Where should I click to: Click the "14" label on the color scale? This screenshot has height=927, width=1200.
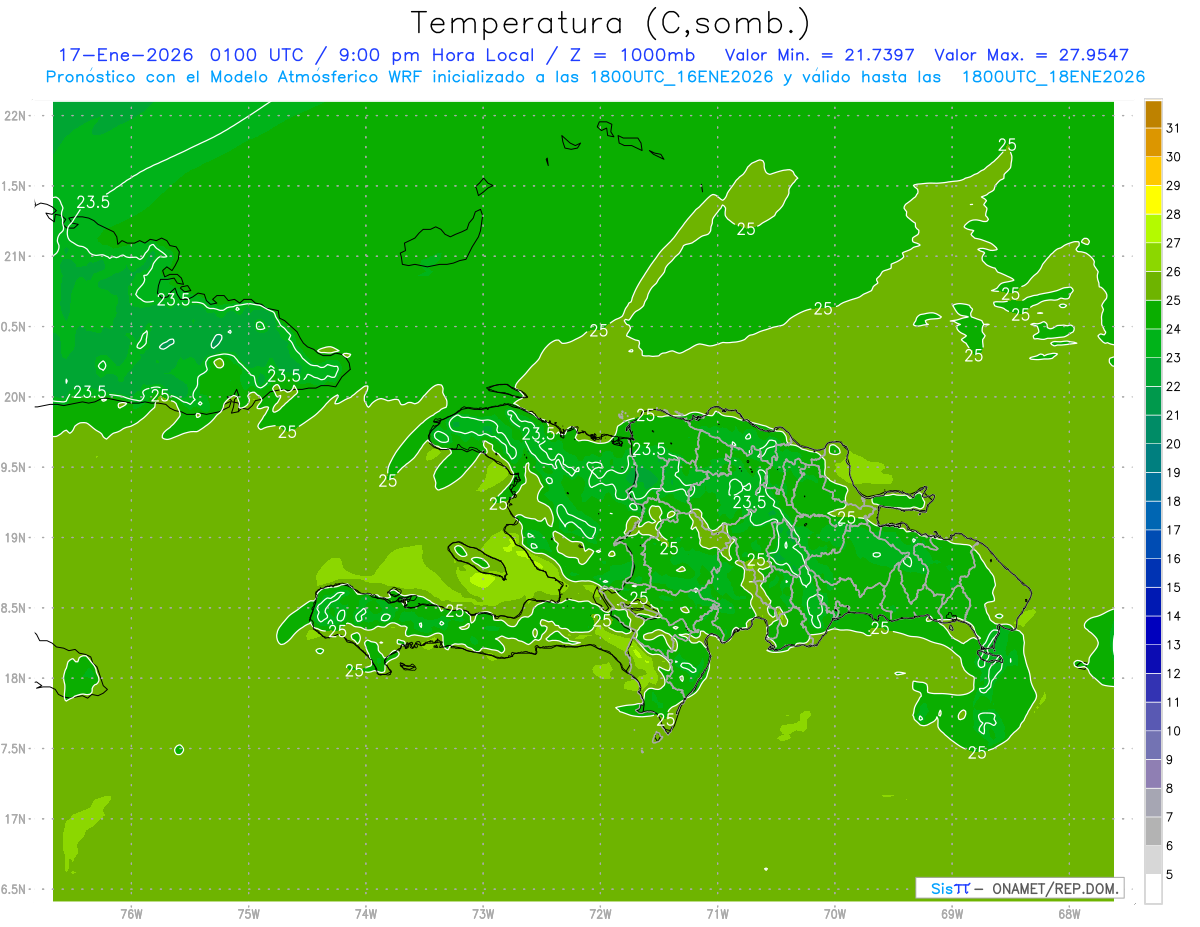[1174, 616]
